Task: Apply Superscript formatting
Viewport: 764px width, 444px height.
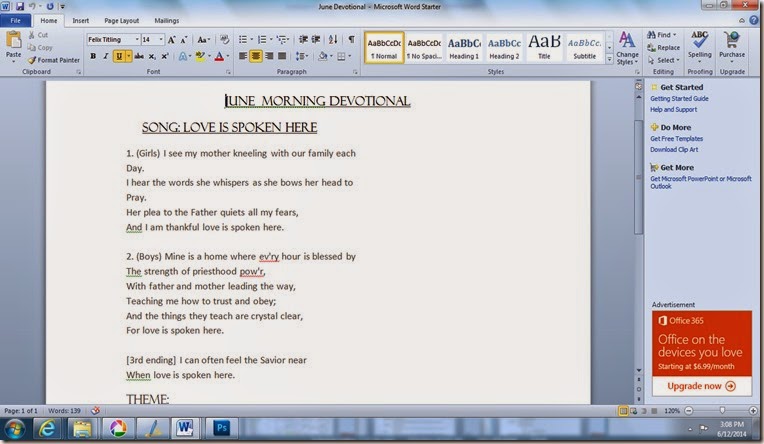Action: 165,57
